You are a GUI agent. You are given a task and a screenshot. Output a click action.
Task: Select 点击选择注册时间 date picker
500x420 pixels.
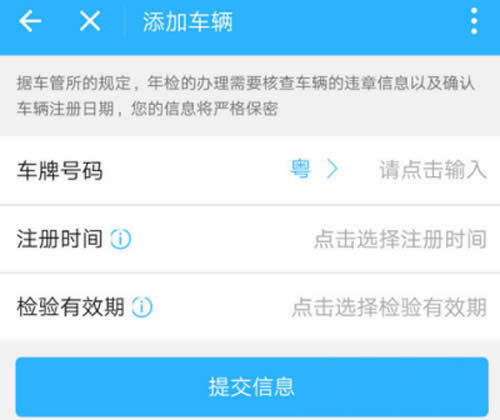point(400,239)
